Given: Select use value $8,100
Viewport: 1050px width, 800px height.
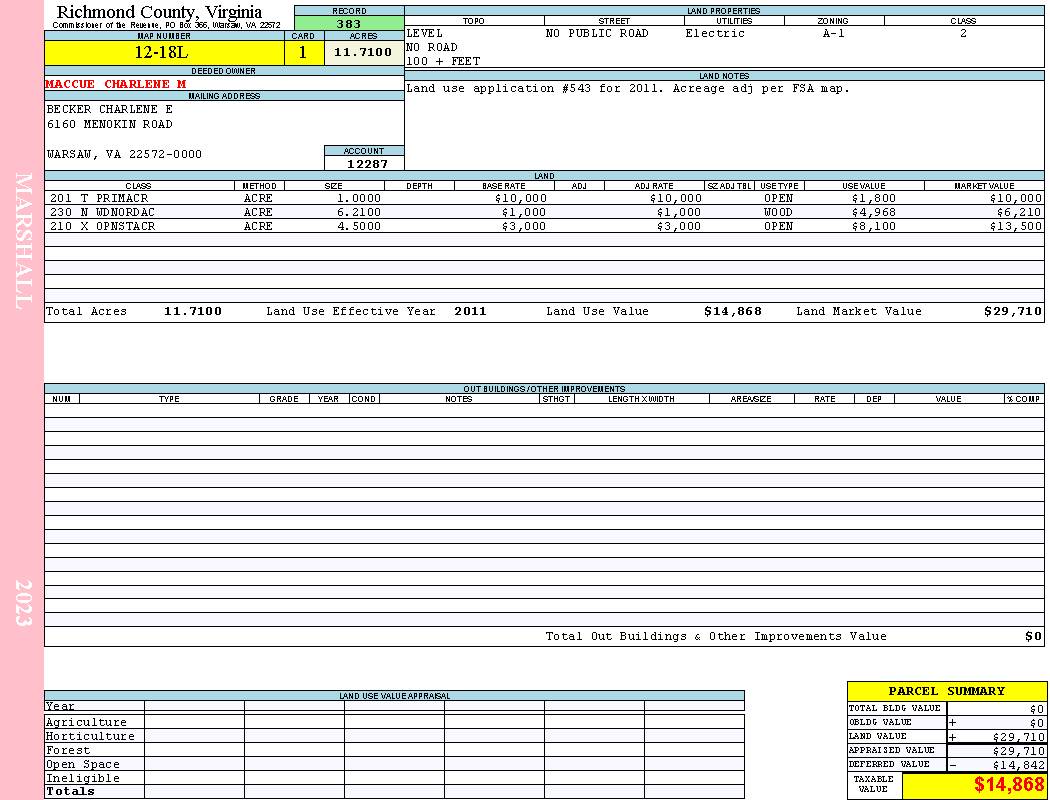Looking at the screenshot, I should tap(873, 226).
